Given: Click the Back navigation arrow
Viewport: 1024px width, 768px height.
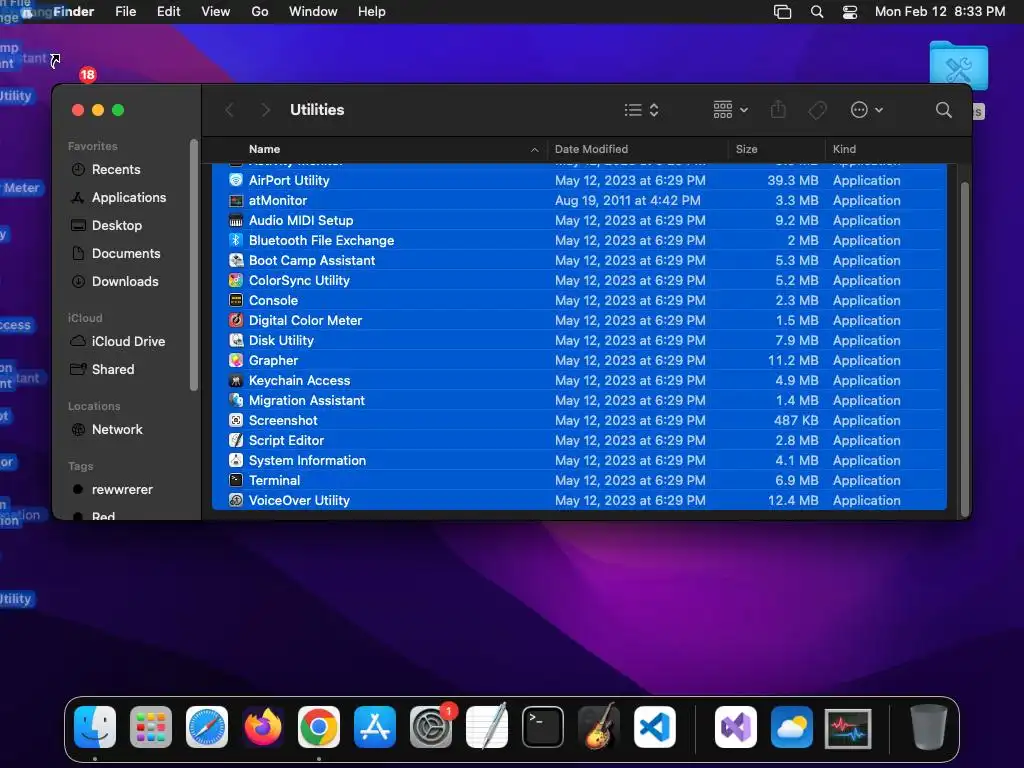Looking at the screenshot, I should (229, 110).
